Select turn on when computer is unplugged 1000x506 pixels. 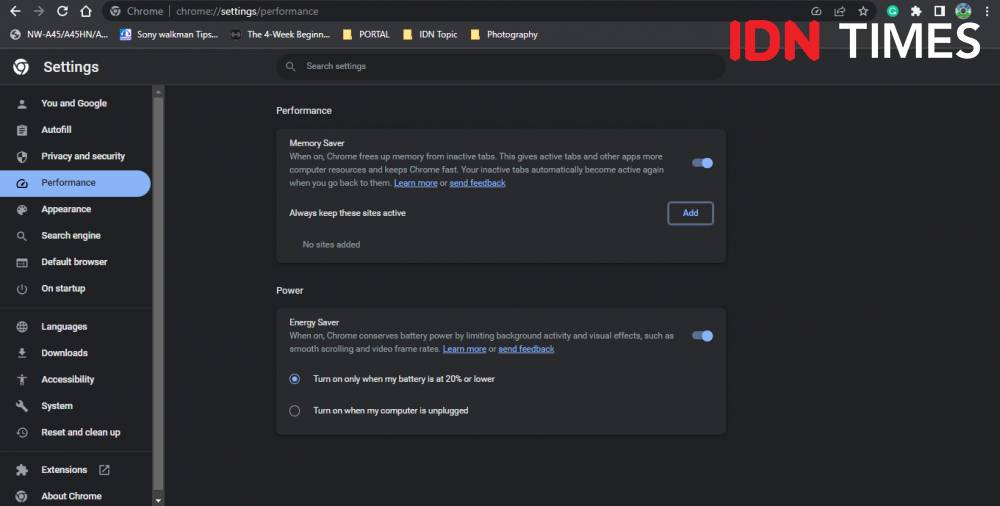(x=295, y=411)
